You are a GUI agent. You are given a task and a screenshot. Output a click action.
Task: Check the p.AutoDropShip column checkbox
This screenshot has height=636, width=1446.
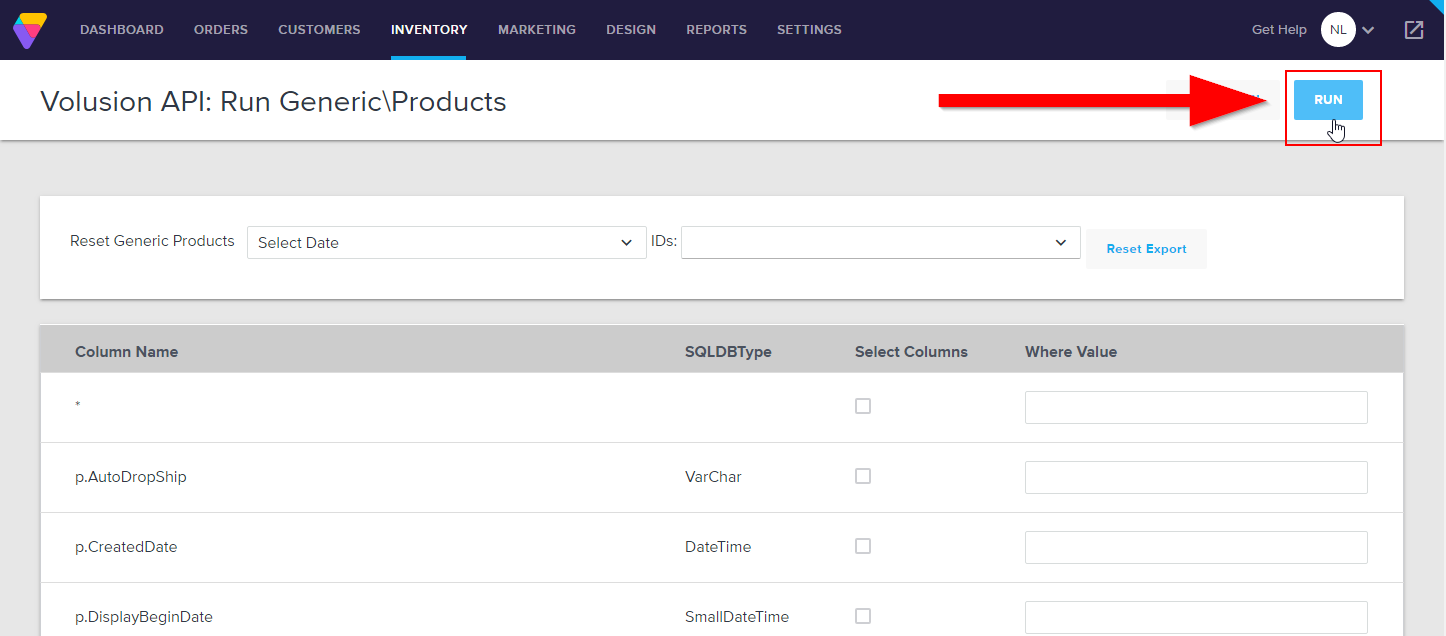[x=863, y=476]
